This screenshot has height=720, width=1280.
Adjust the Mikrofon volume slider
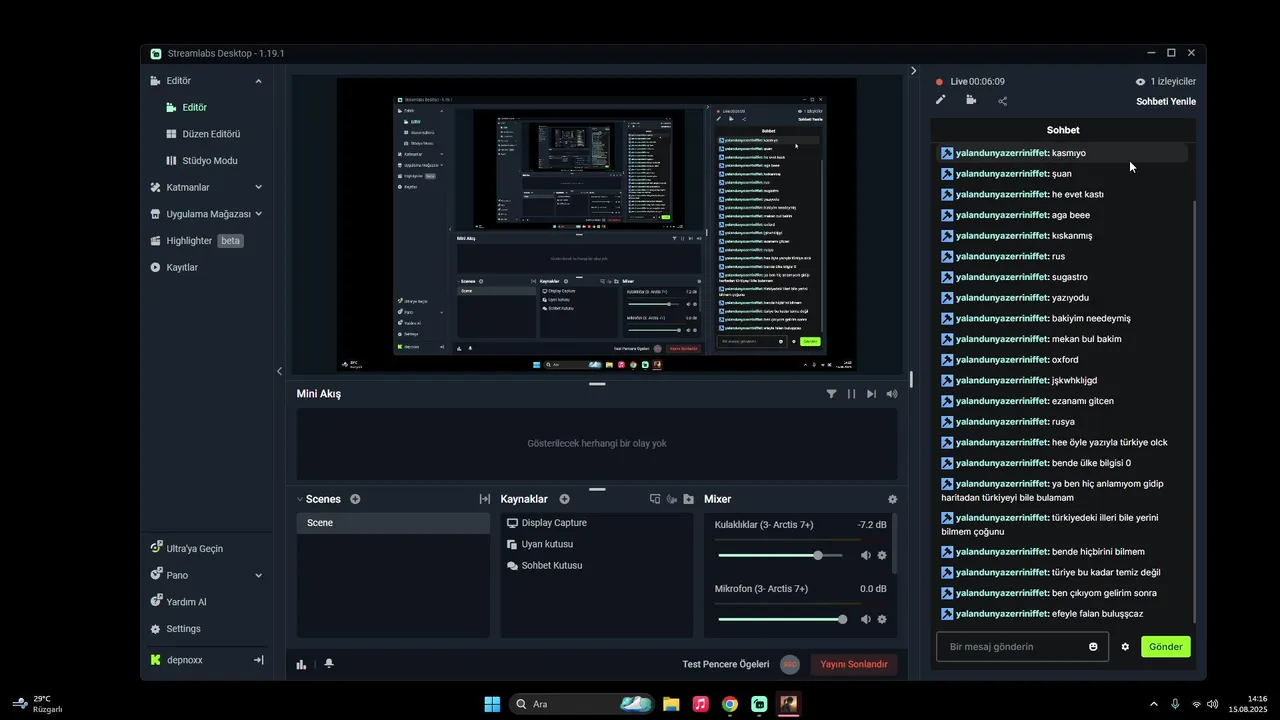(x=782, y=619)
